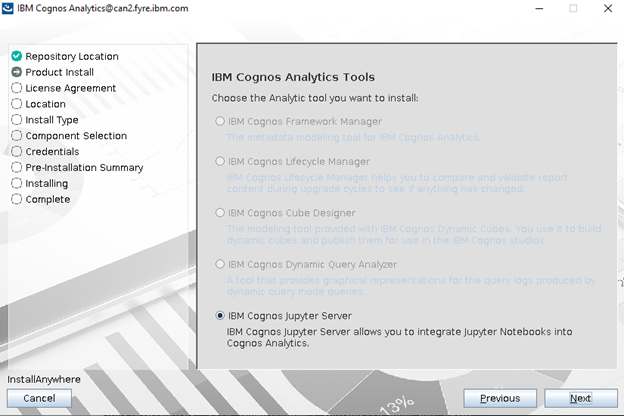The height and width of the screenshot is (416, 624).
Task: Click the Repository Location step label
Action: pyautogui.click(x=72, y=57)
